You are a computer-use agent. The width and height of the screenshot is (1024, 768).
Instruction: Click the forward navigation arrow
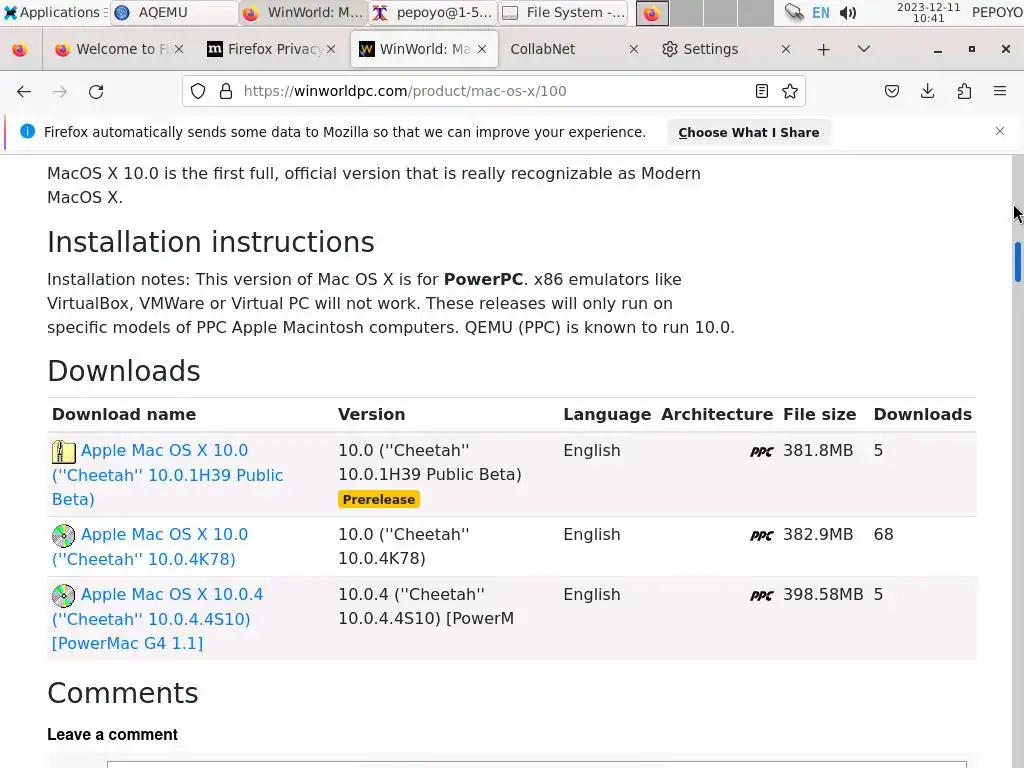click(60, 91)
